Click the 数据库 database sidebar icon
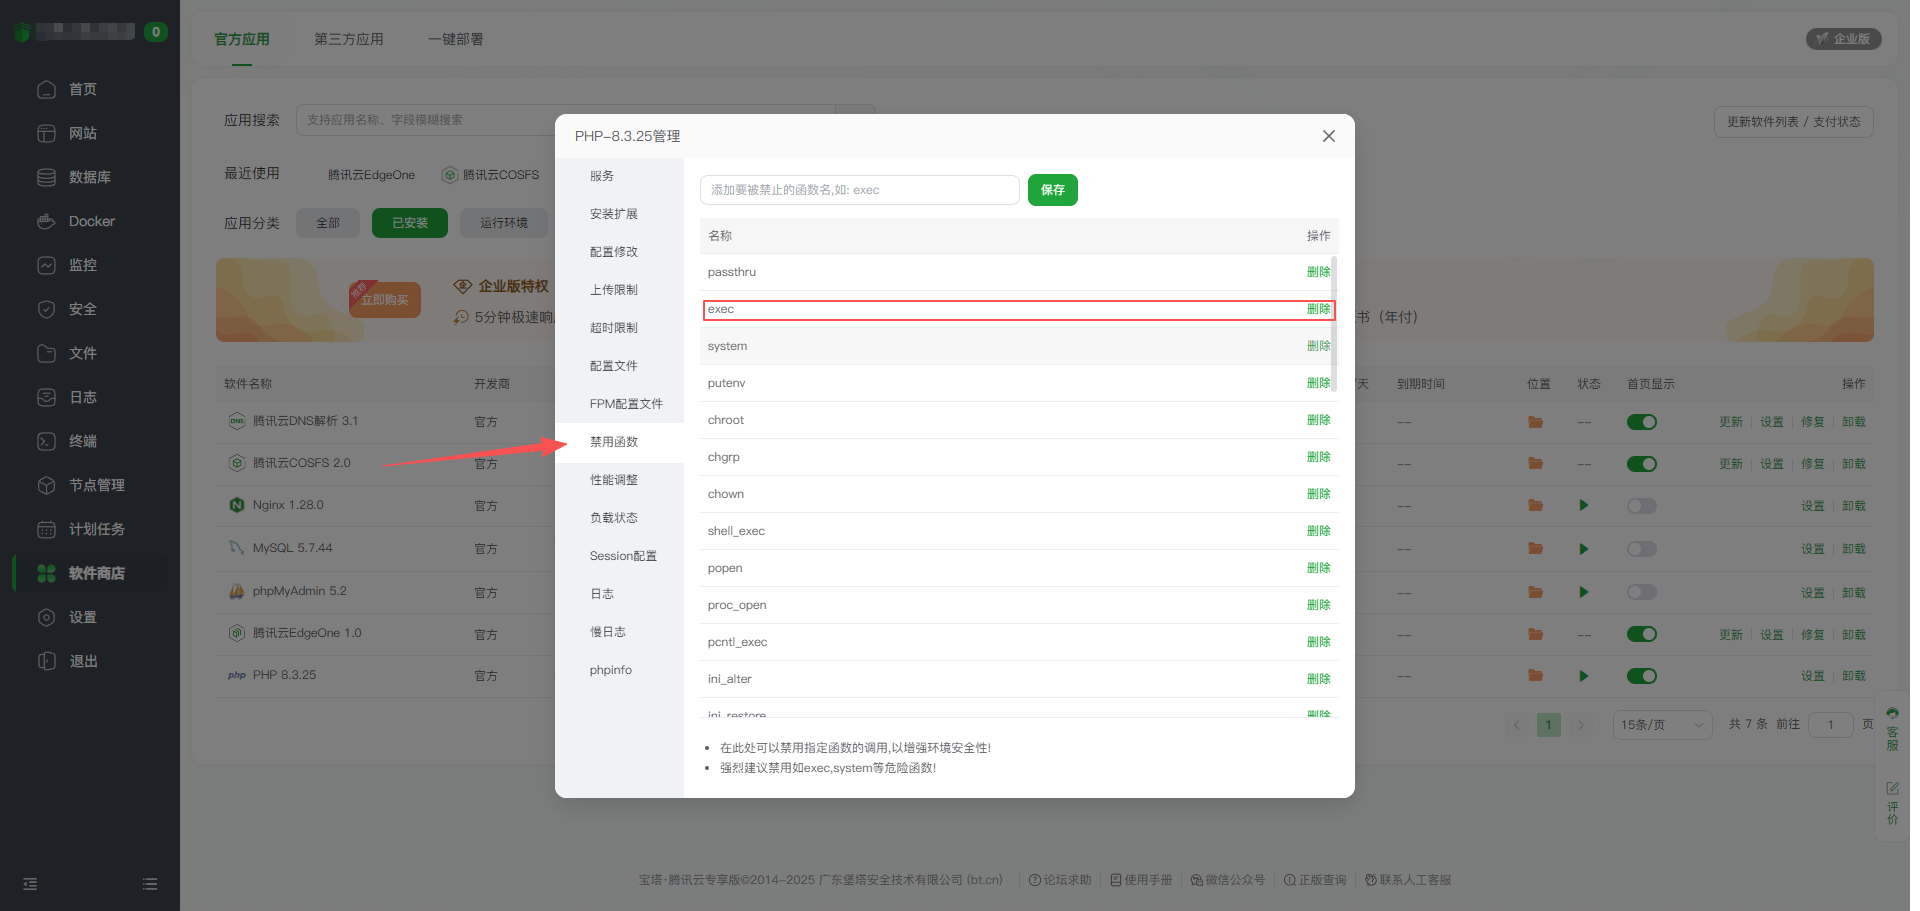Screen dimensions: 1920x911 pos(46,177)
